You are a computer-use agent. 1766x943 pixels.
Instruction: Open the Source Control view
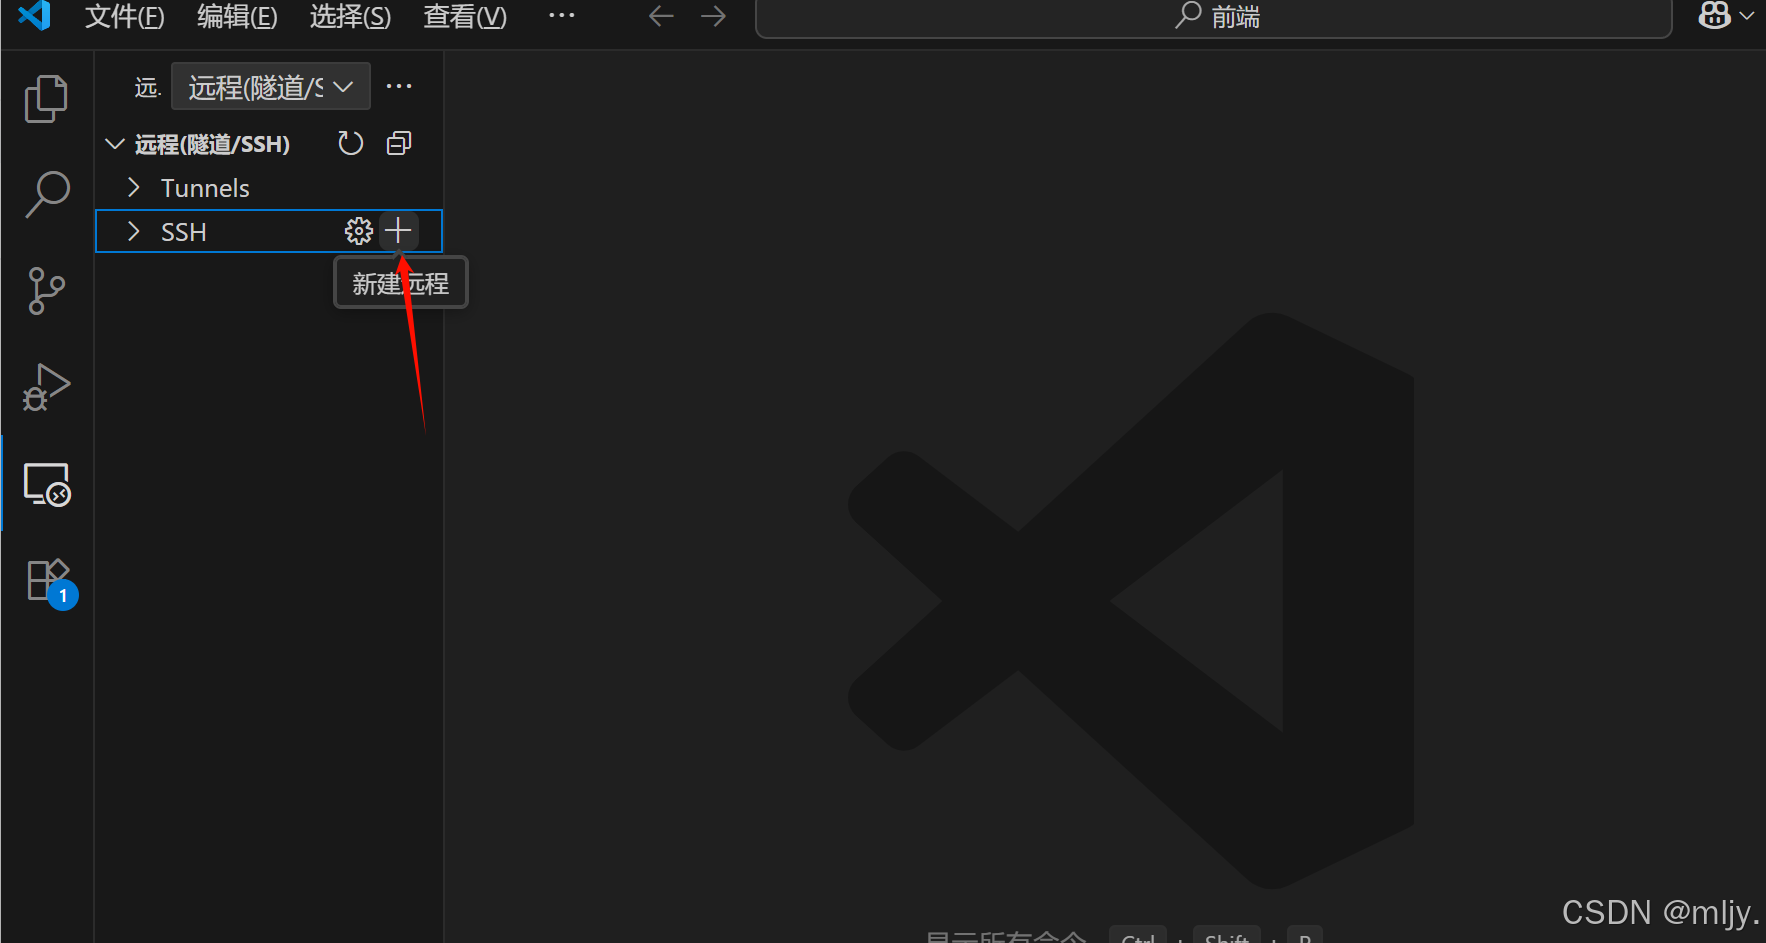(46, 290)
